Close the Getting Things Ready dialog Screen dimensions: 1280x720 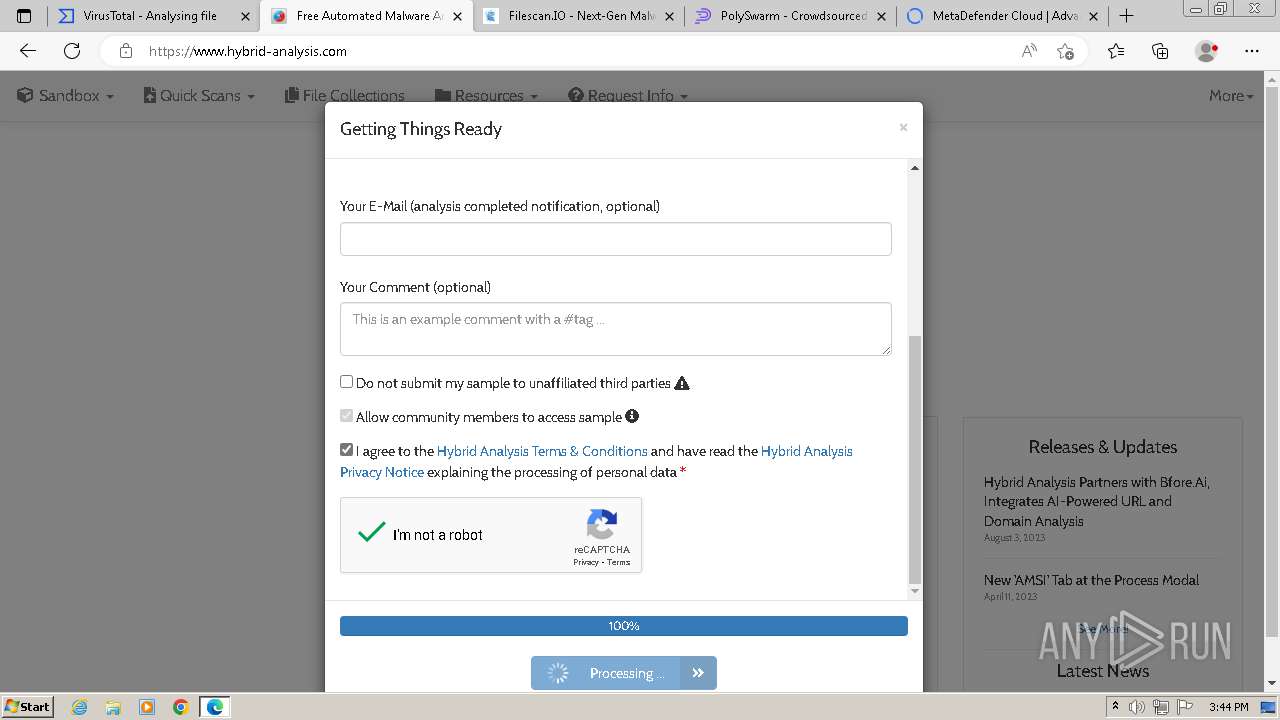coord(903,127)
